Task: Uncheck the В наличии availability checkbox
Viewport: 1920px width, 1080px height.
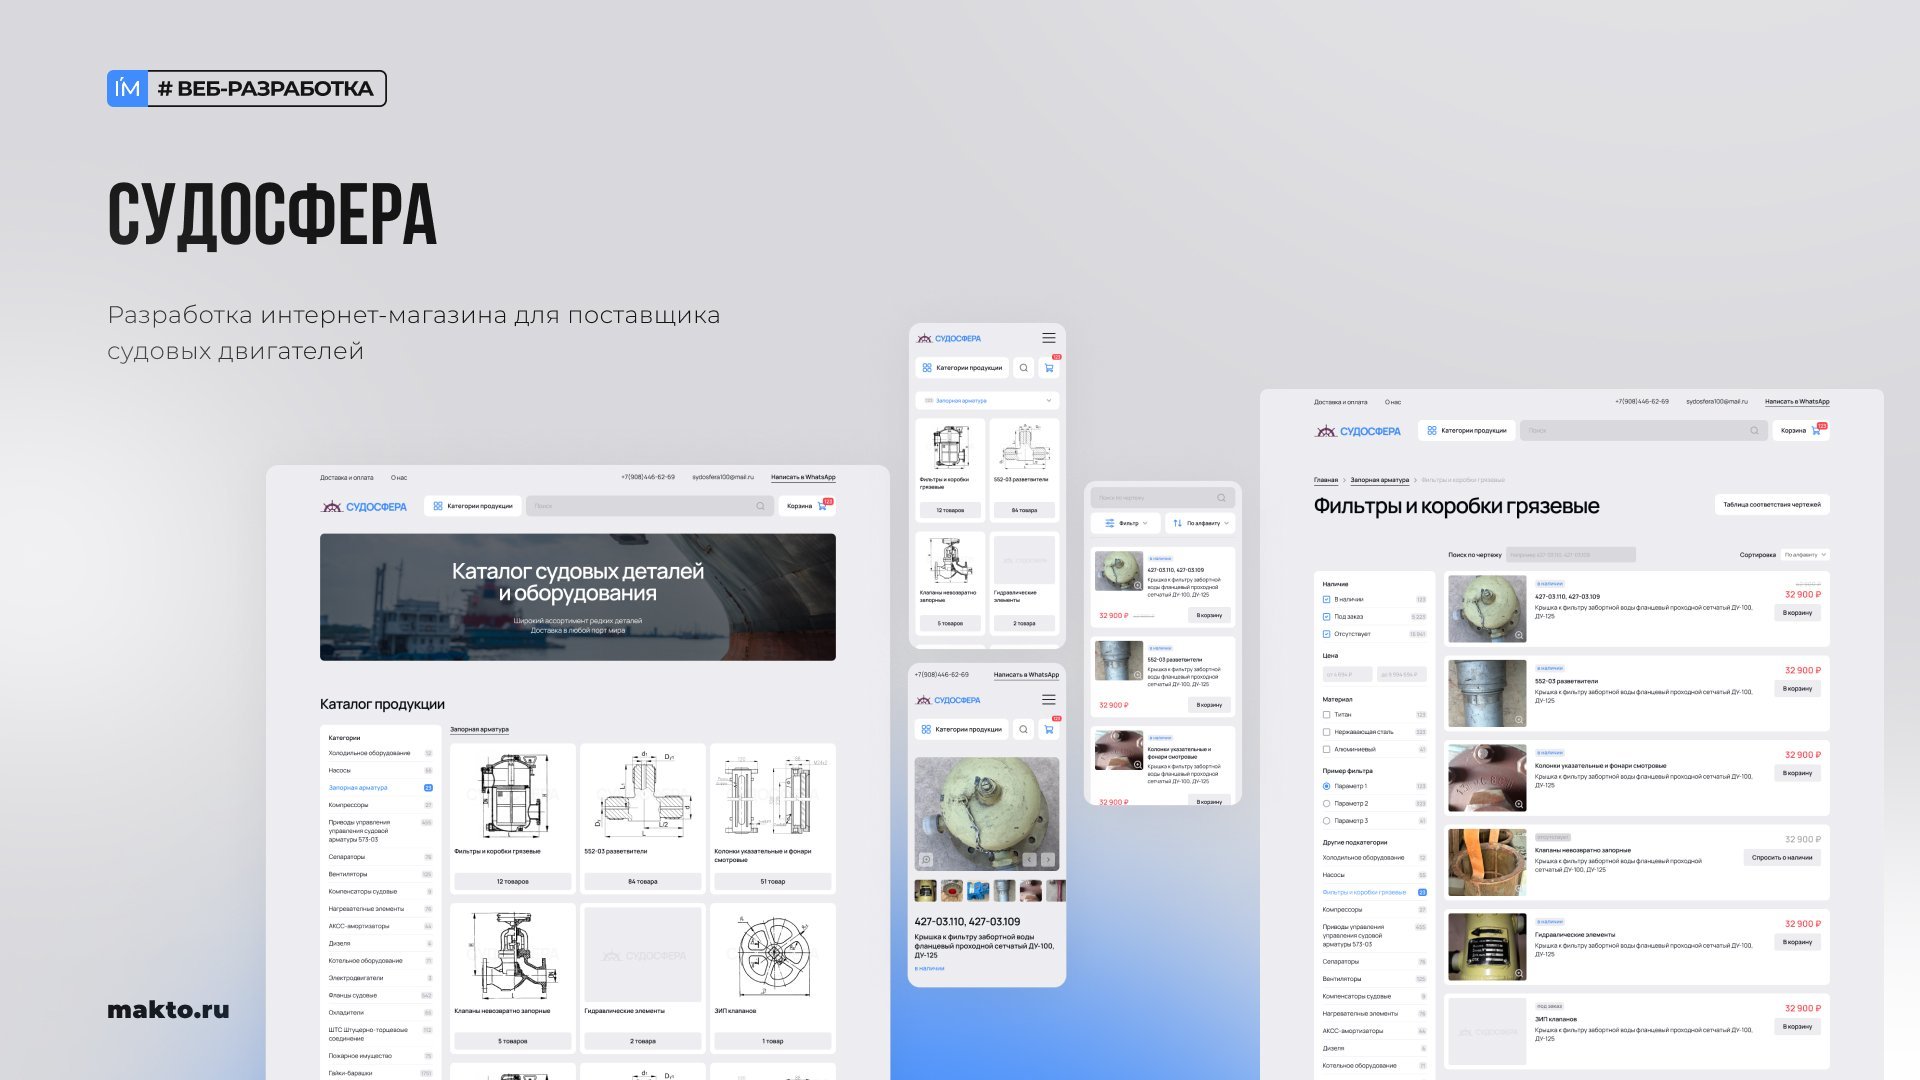Action: coord(1326,600)
